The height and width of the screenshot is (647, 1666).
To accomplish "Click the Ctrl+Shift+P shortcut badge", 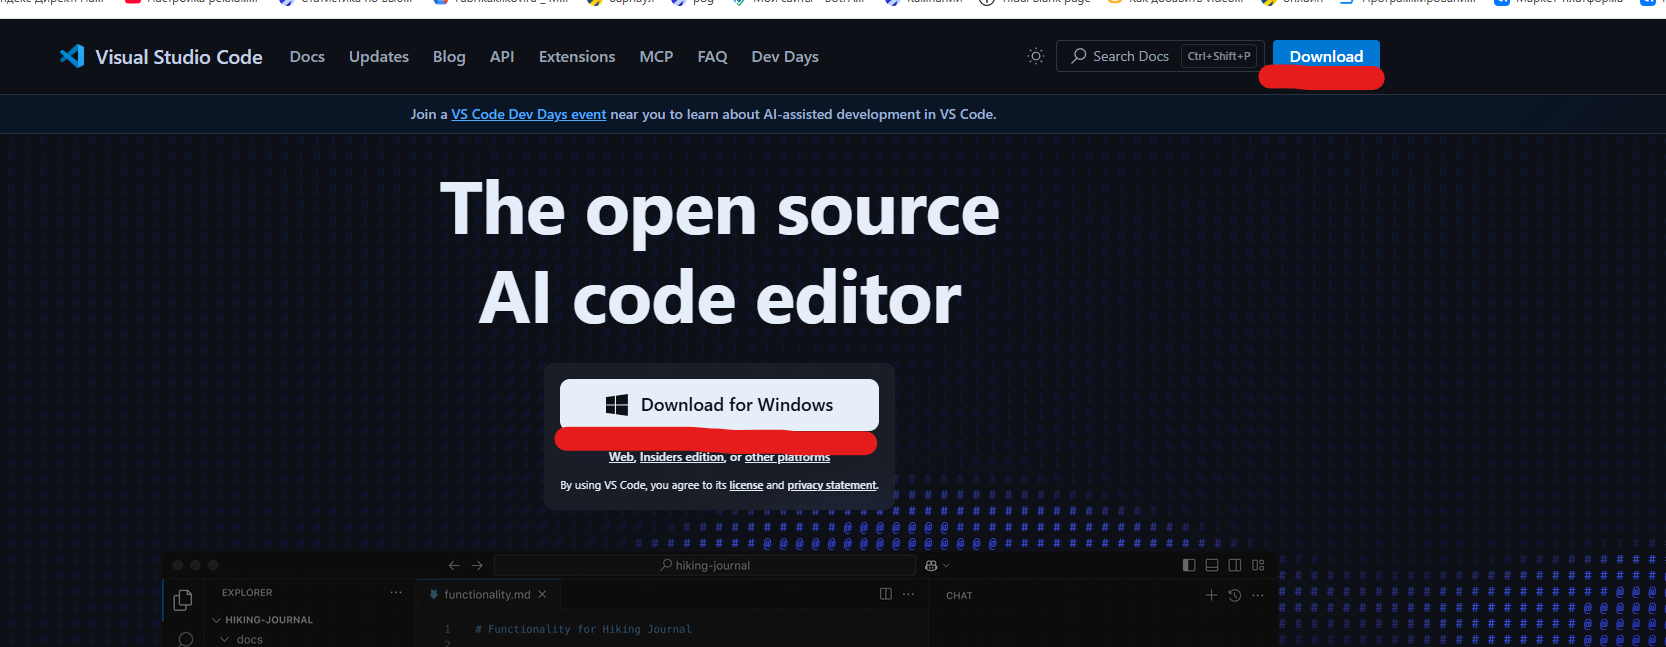I will [x=1219, y=56].
